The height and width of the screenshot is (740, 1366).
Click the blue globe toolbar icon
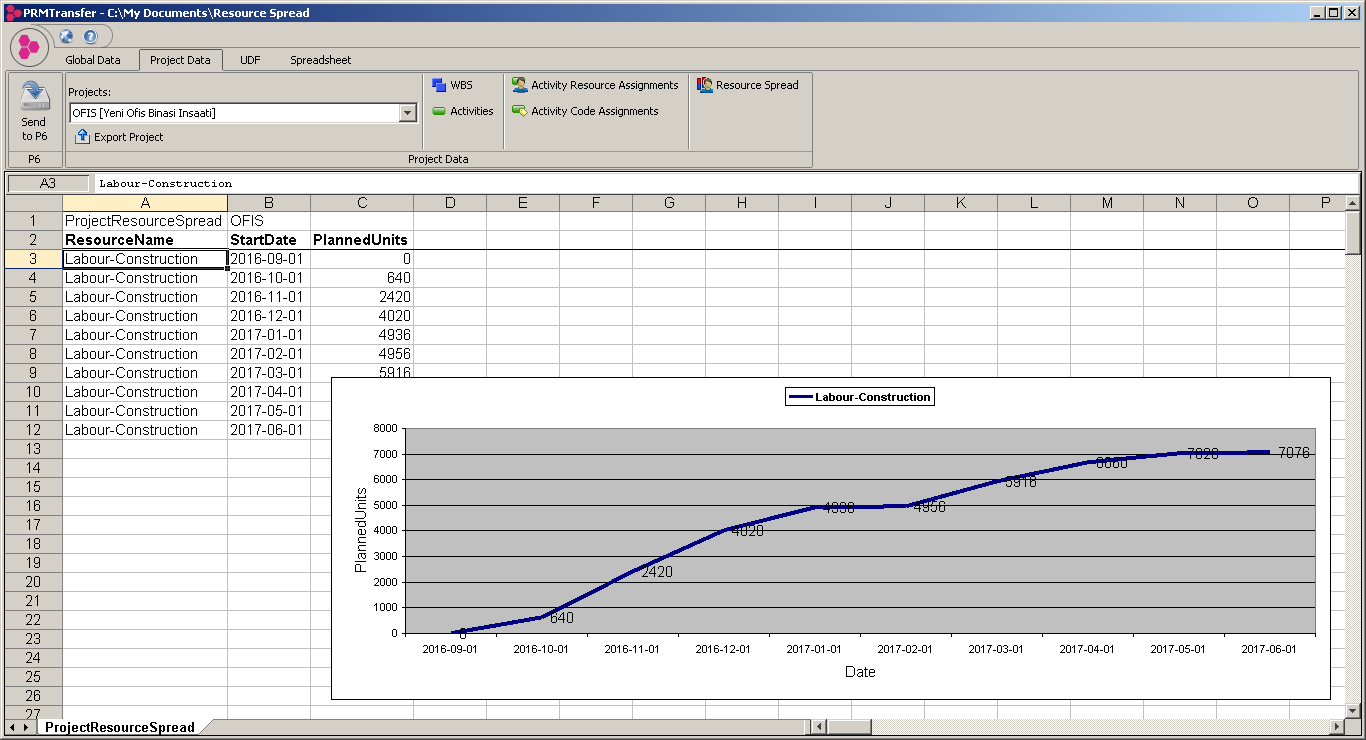coord(66,36)
